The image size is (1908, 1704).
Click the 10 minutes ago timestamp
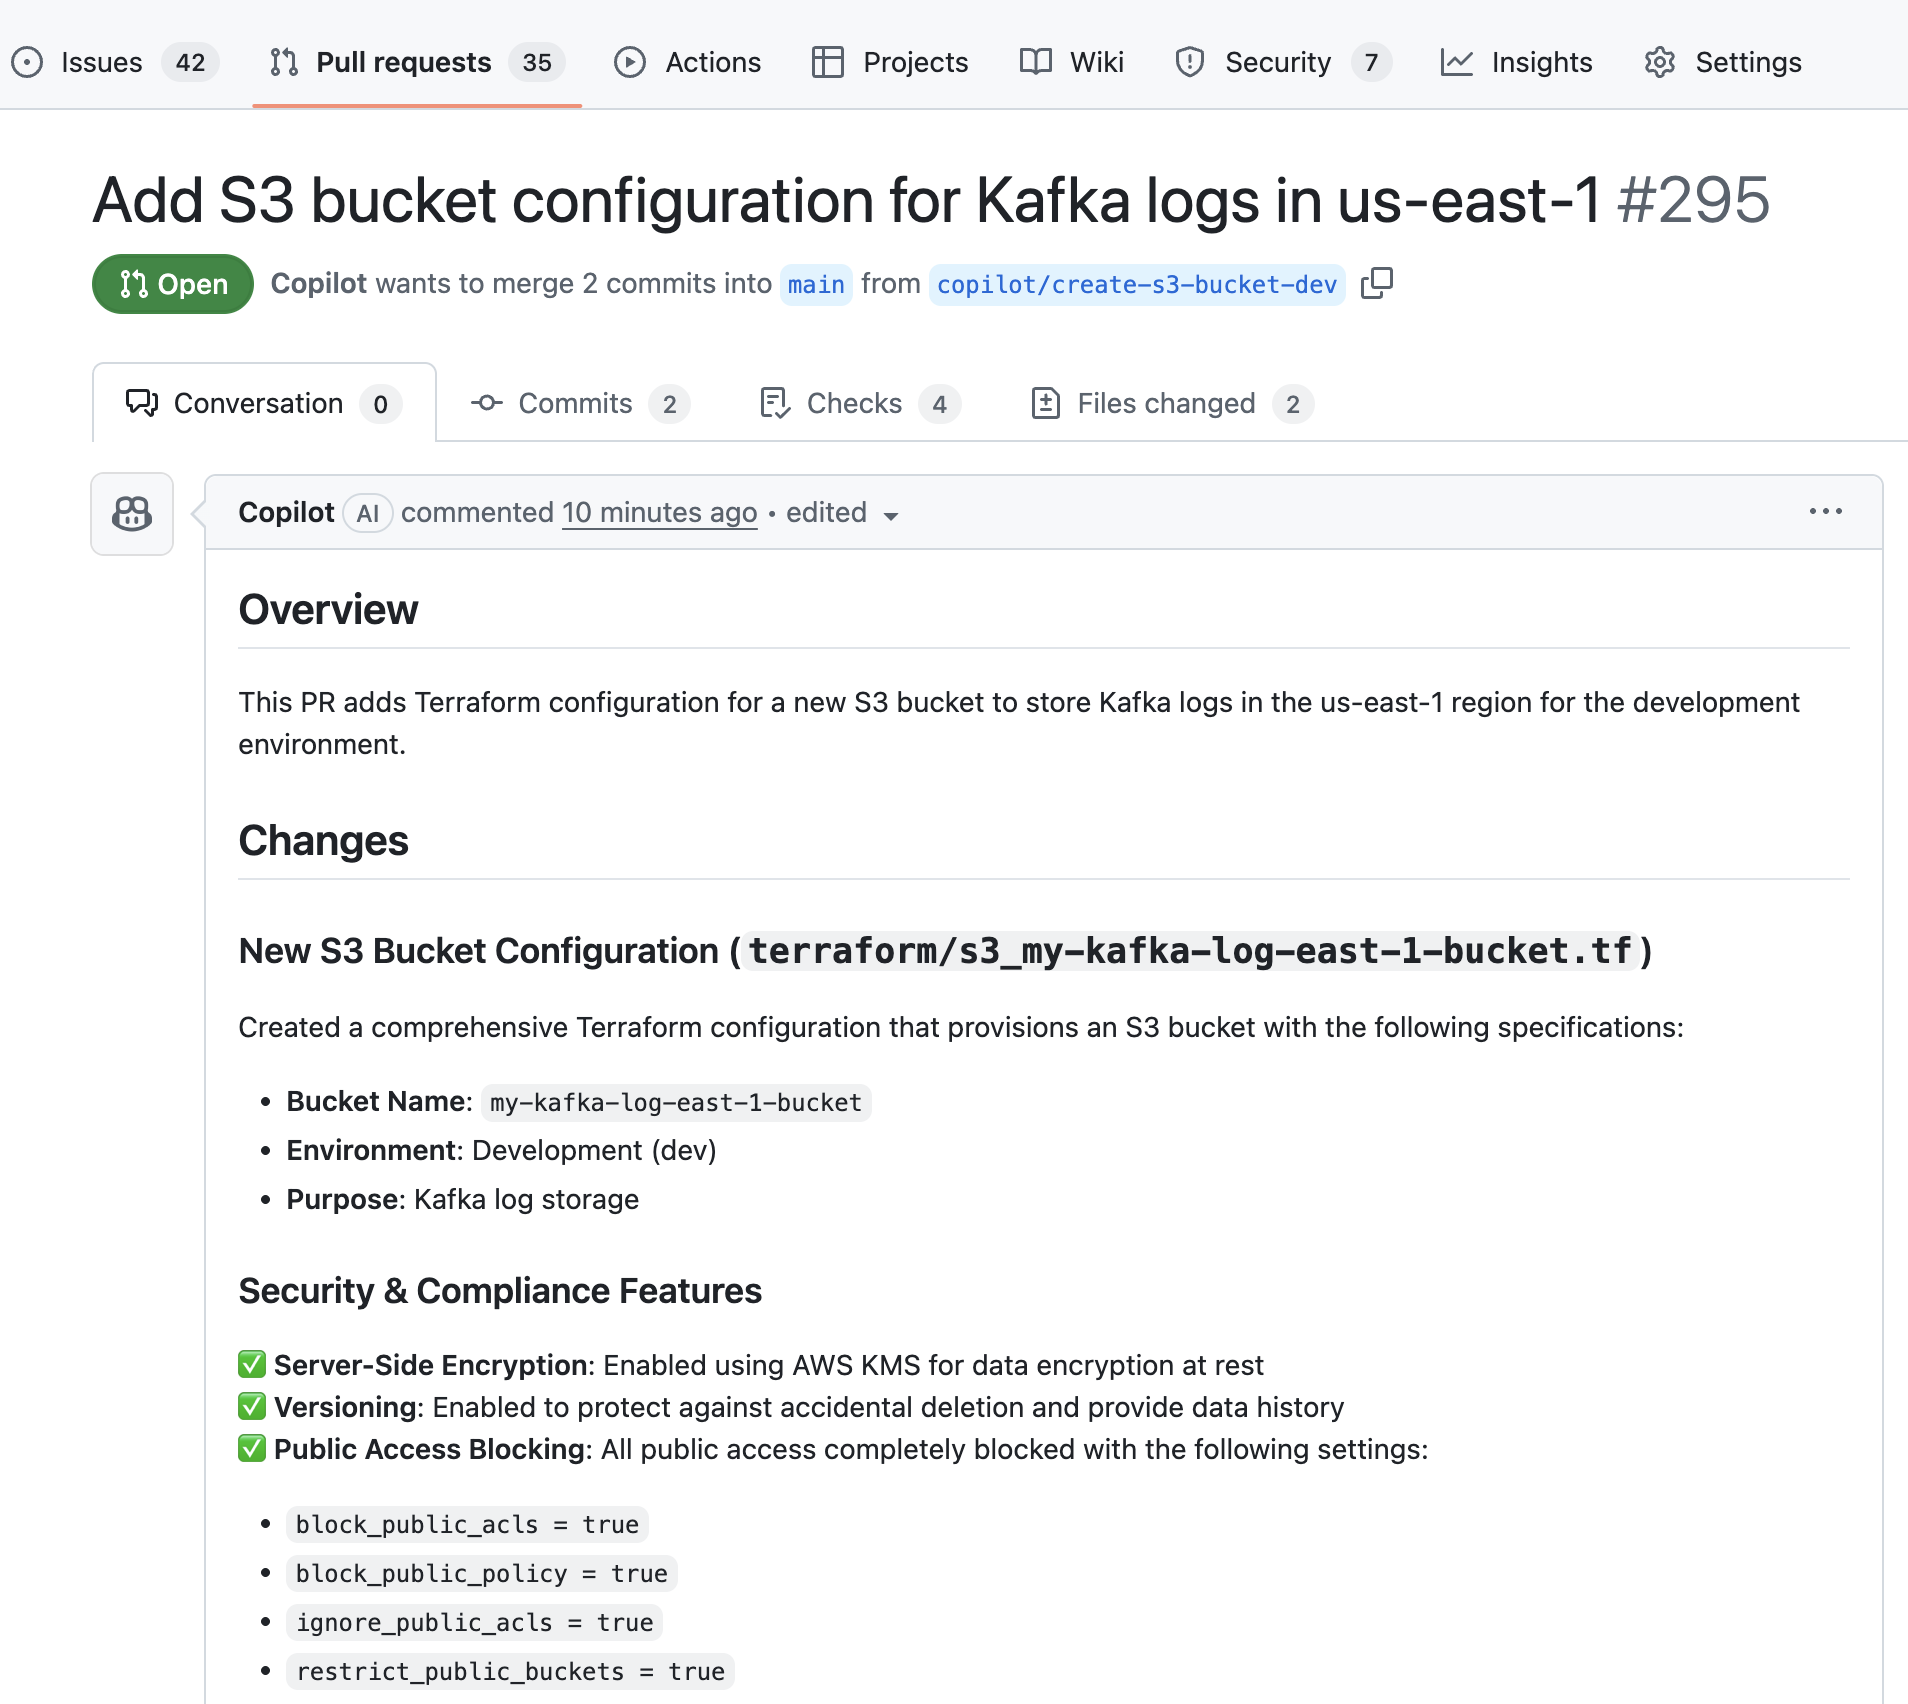click(x=659, y=513)
